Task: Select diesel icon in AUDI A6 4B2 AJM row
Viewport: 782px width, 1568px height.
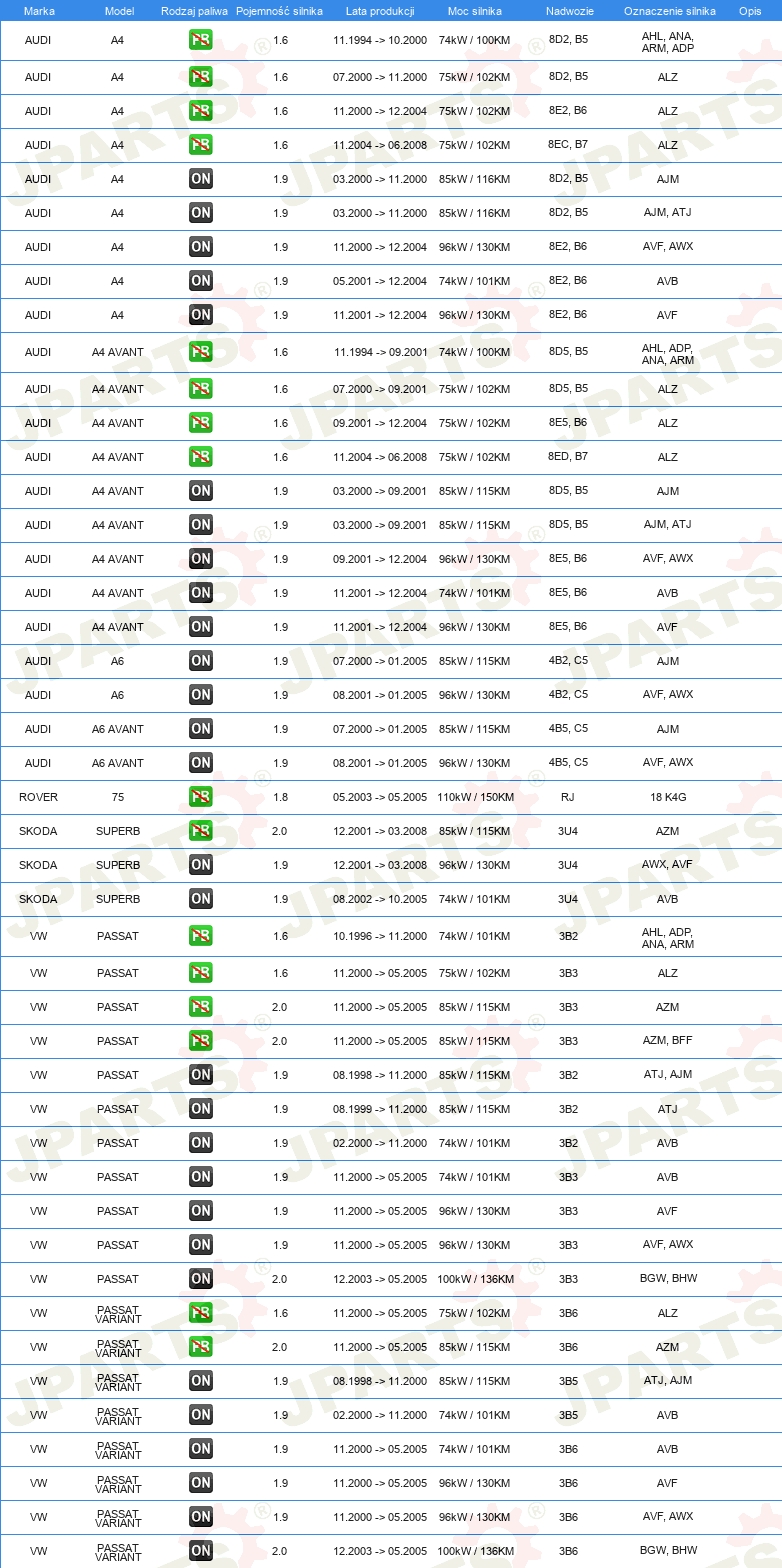Action: (201, 661)
